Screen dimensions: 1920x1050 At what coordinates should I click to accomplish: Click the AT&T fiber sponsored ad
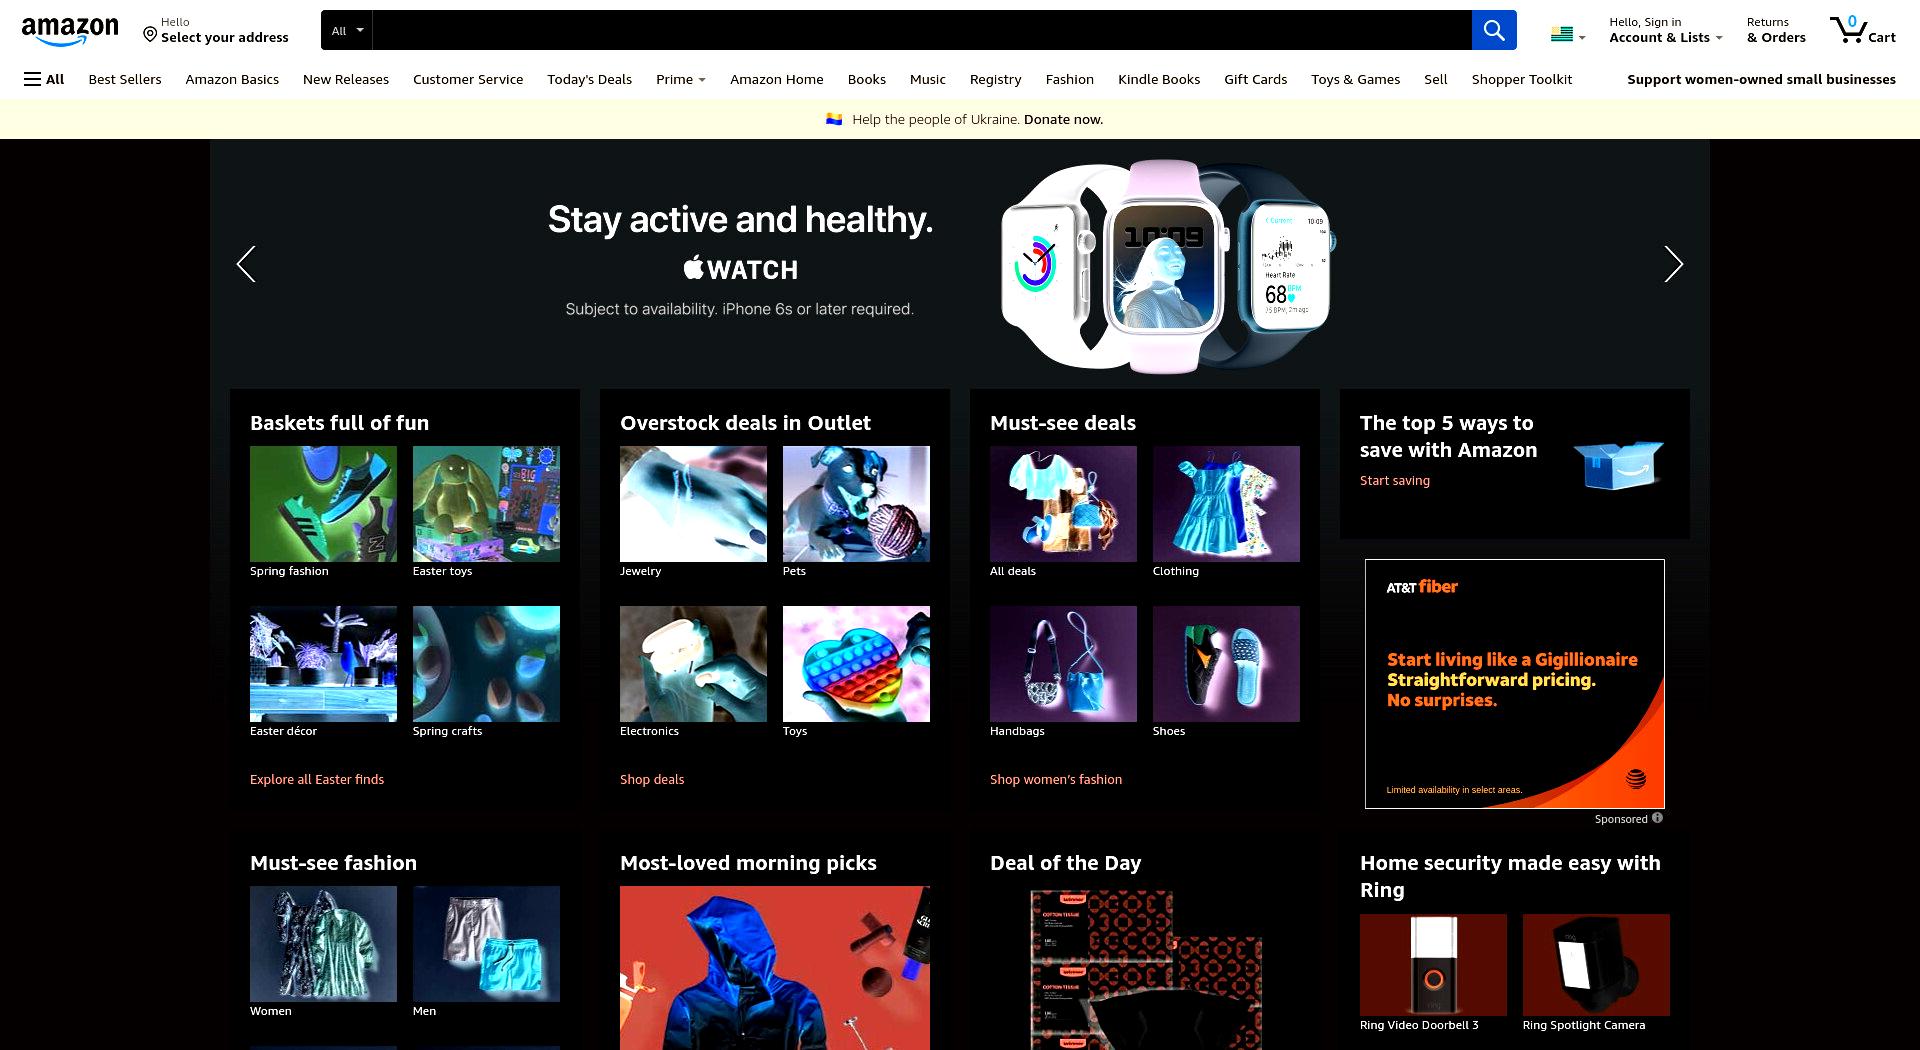coord(1515,684)
